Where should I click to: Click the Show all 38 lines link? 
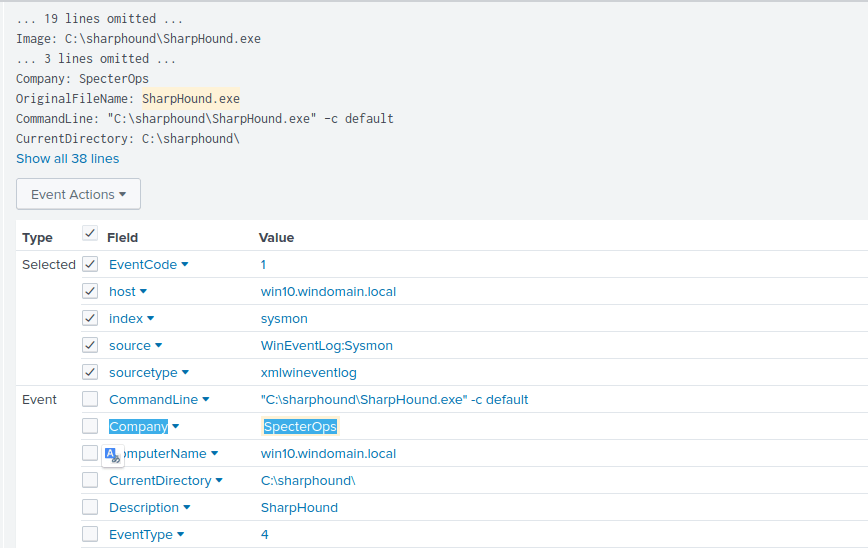click(x=67, y=159)
